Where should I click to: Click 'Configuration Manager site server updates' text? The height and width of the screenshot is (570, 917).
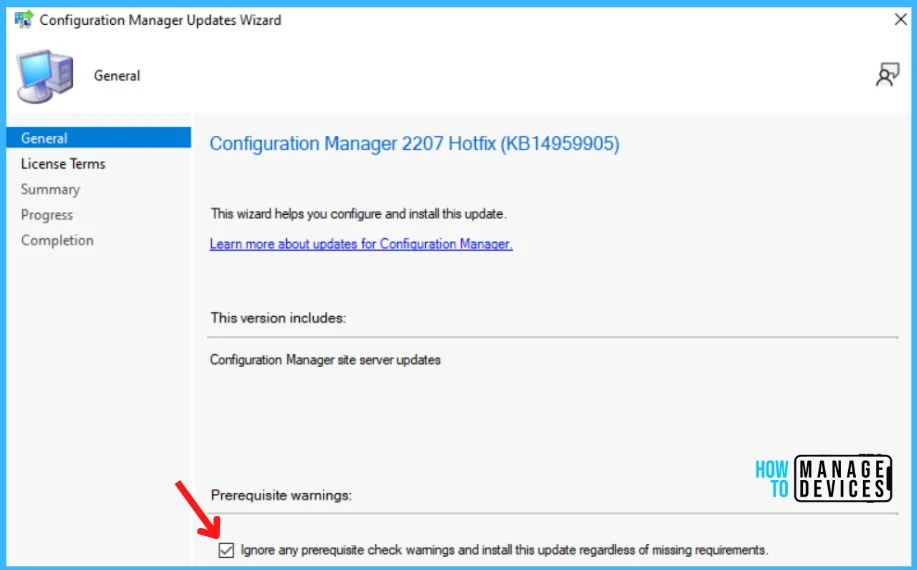(x=325, y=360)
